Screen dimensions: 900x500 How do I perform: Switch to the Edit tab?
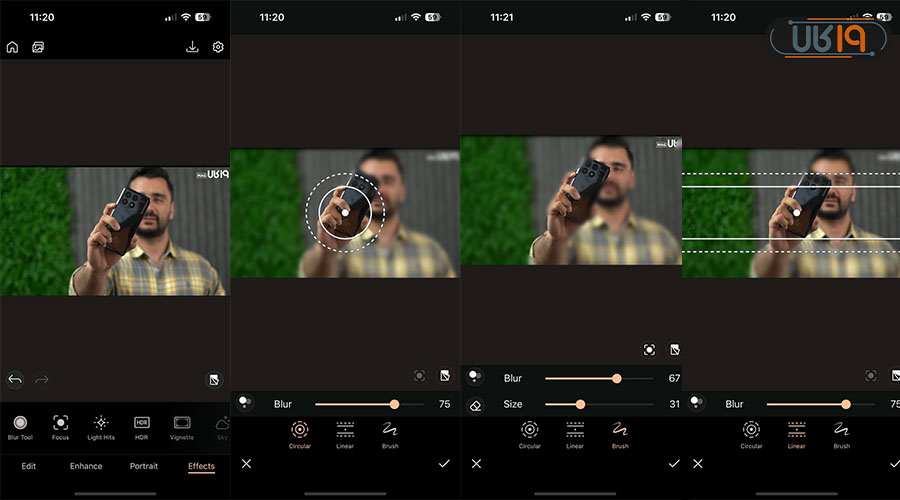click(29, 466)
